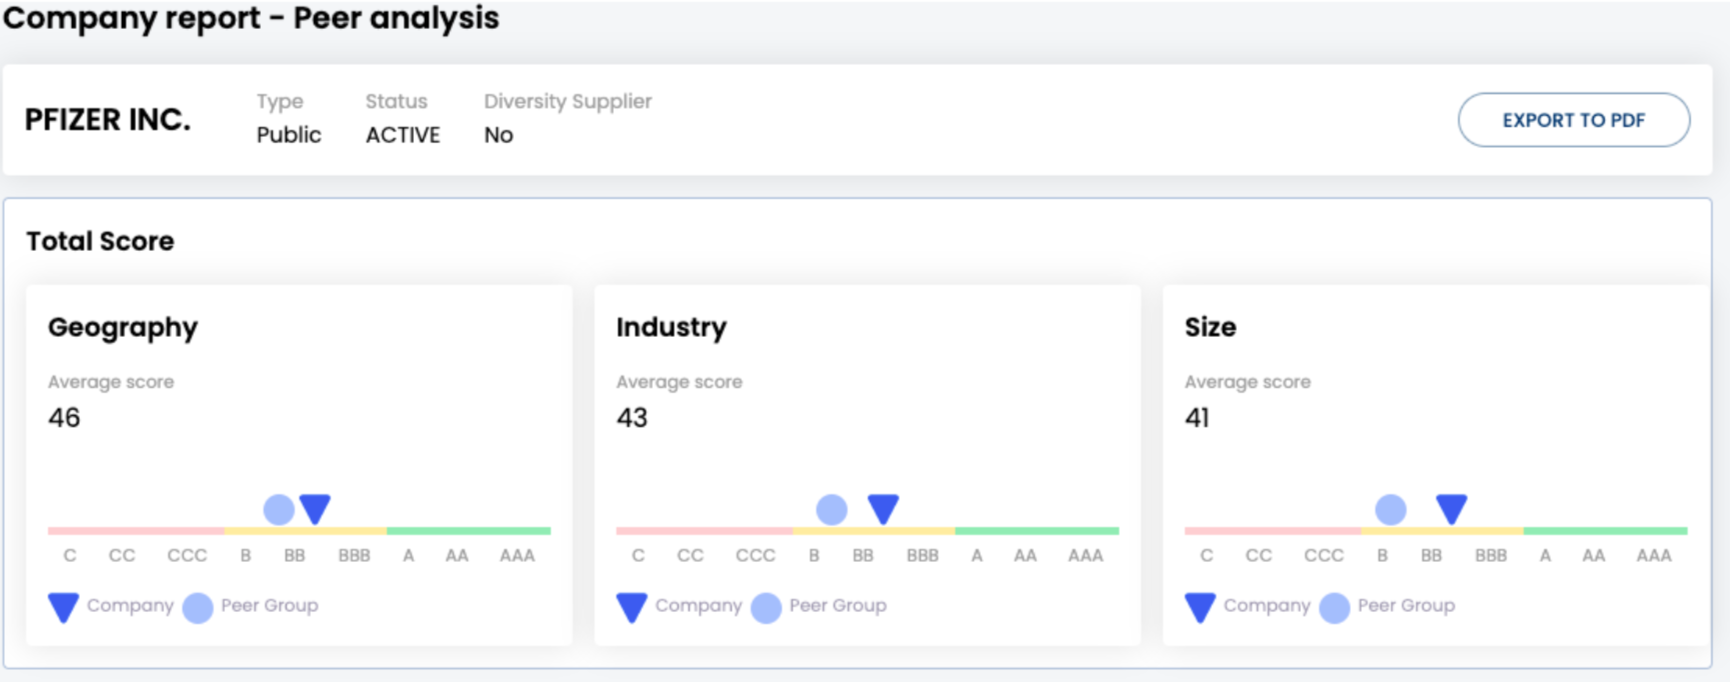Click the Geography card title
Image resolution: width=1730 pixels, height=682 pixels.
click(x=123, y=328)
